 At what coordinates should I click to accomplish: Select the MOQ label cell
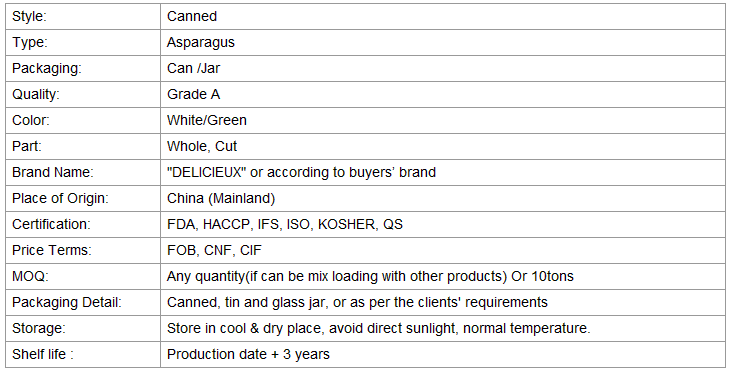[83, 277]
